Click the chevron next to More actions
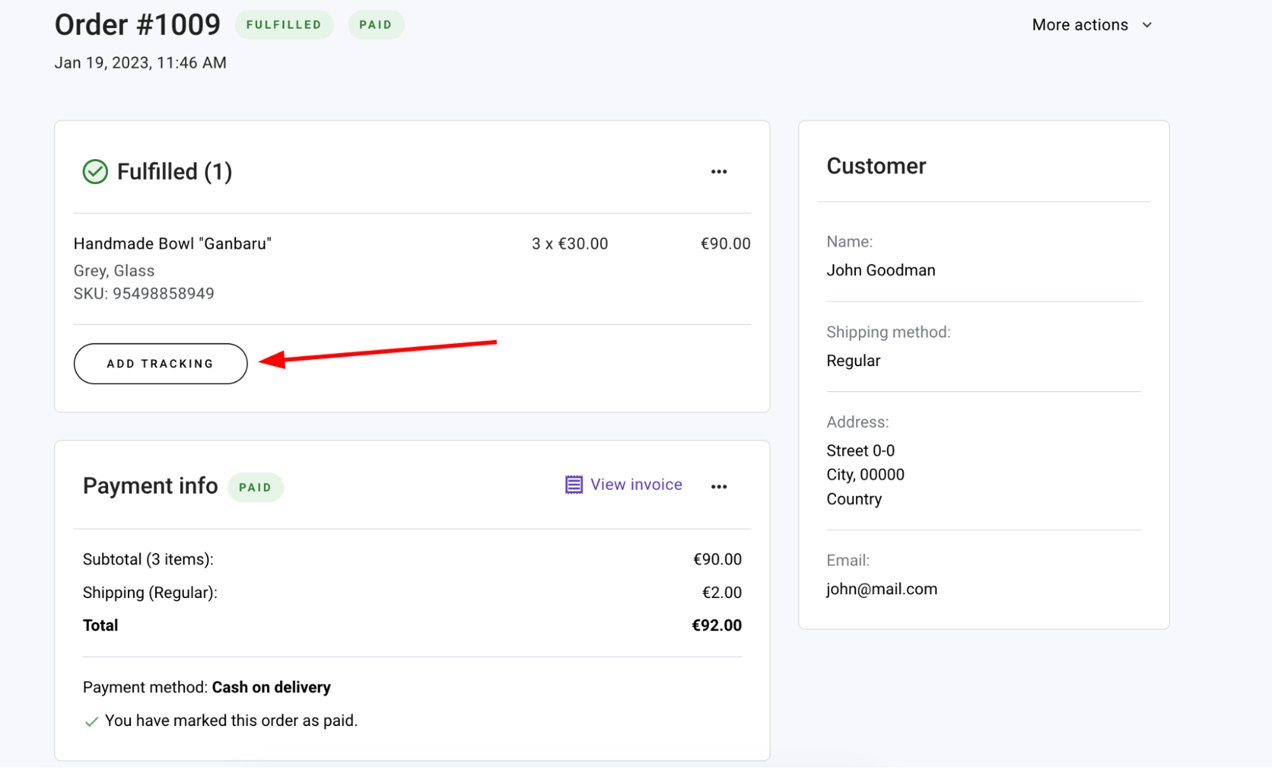This screenshot has height=768, width=1272. [1146, 24]
